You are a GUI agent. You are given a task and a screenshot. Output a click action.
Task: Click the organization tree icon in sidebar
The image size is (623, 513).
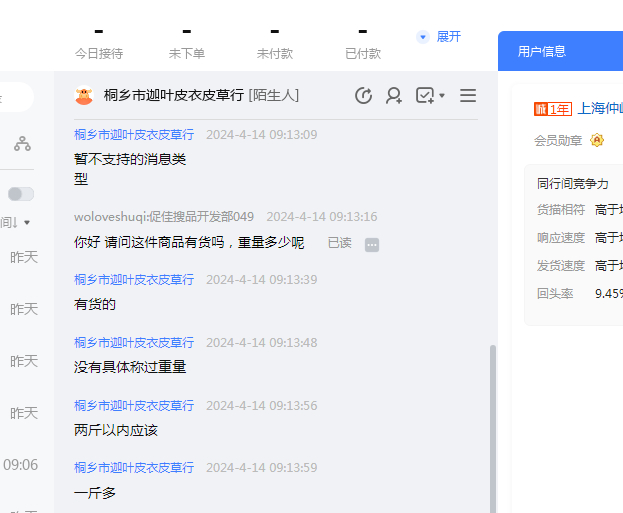click(22, 144)
